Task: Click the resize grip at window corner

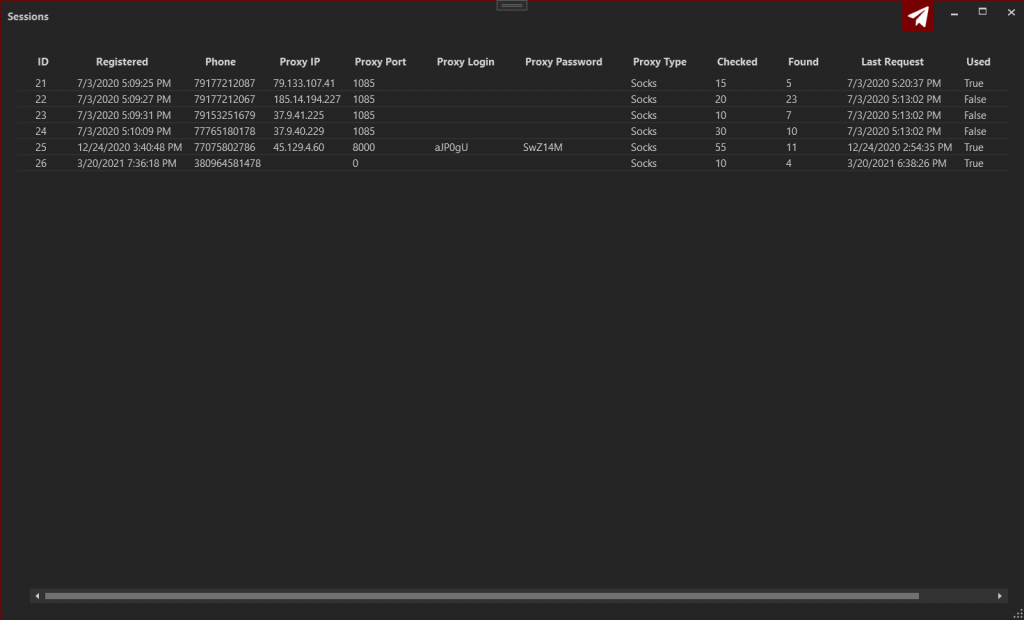Action: click(1017, 613)
